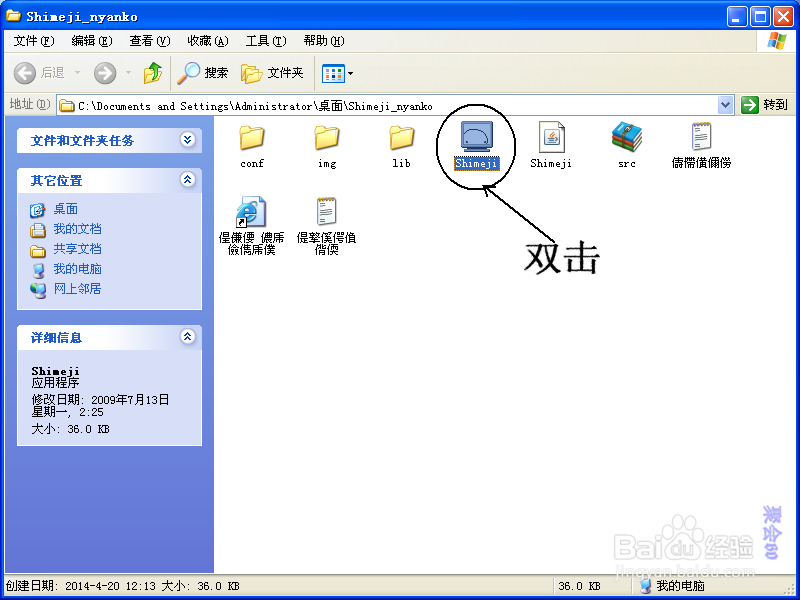Screen dimensions: 800x600
Task: Click the My Documents (我的文档) sidebar icon
Action: pyautogui.click(x=37, y=230)
